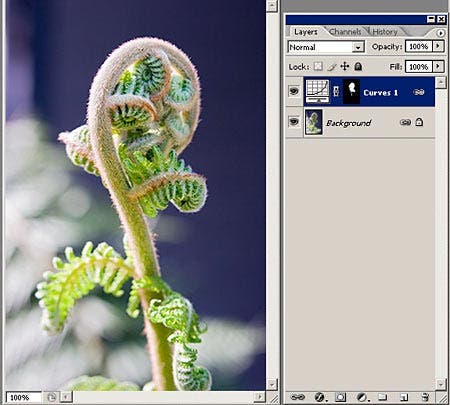Expand the Fill slider arrow

coord(438,66)
